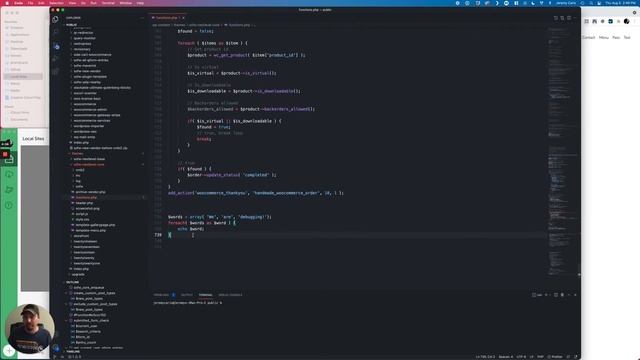Screen dimensions: 640x360
Task: Open the File menu
Action: pyautogui.click(x=31, y=3)
